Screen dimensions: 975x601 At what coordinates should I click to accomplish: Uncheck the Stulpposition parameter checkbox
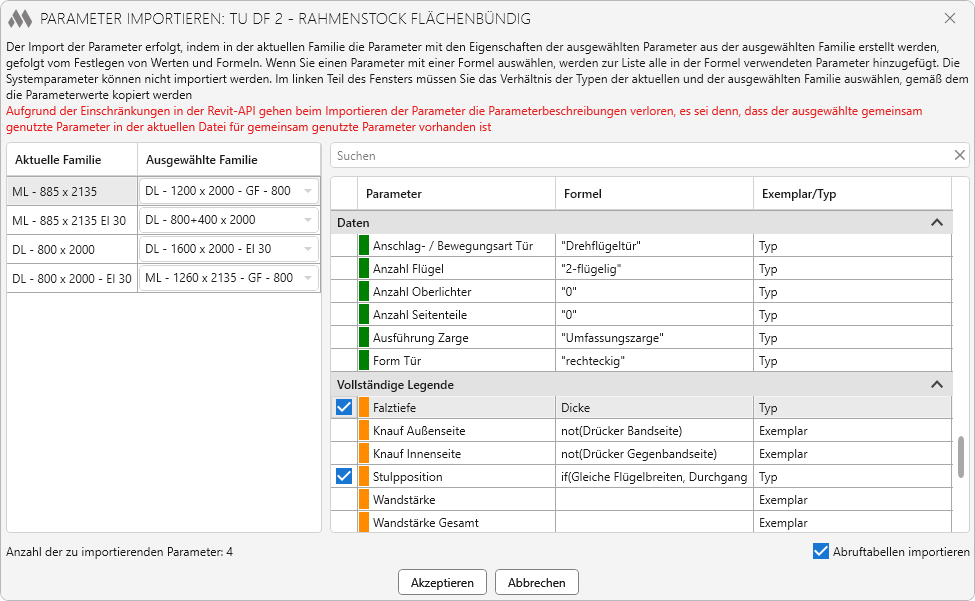click(344, 476)
